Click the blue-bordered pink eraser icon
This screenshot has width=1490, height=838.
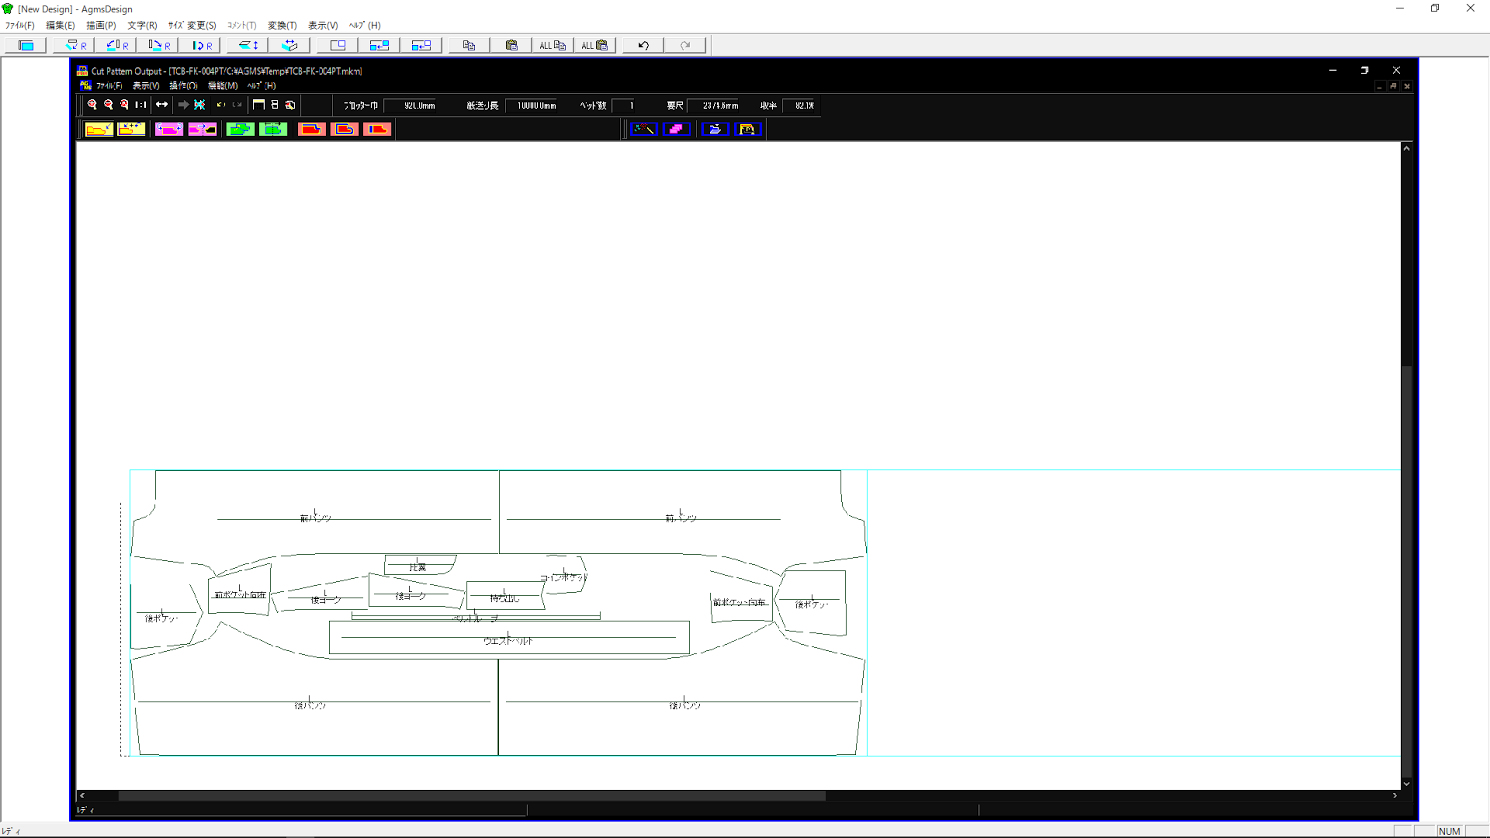677,129
